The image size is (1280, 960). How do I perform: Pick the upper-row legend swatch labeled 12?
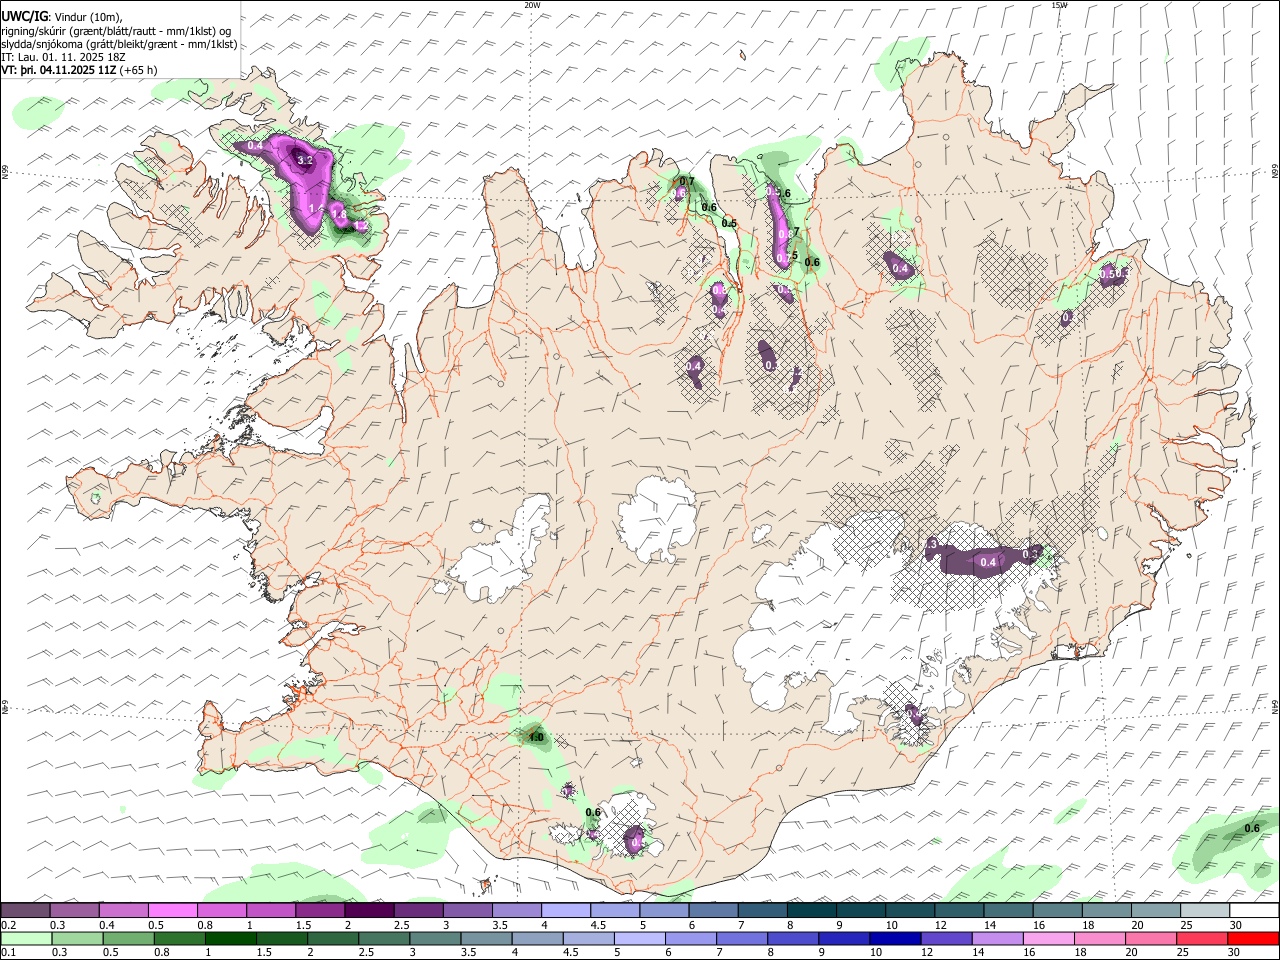pyautogui.click(x=960, y=911)
